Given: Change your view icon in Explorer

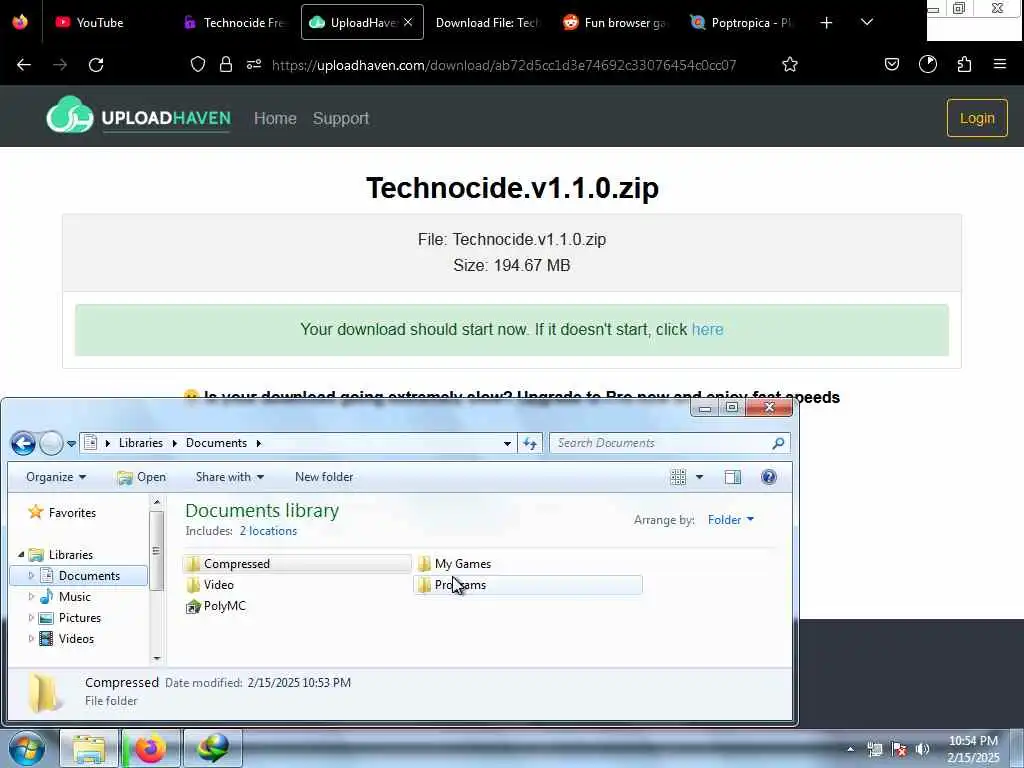Looking at the screenshot, I should click(x=679, y=477).
